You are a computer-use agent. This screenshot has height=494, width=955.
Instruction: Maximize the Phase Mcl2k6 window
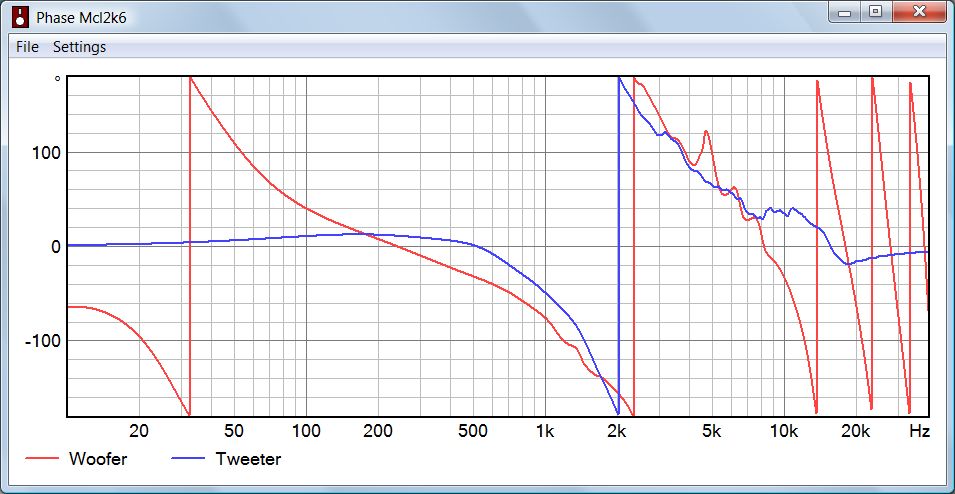tap(875, 12)
